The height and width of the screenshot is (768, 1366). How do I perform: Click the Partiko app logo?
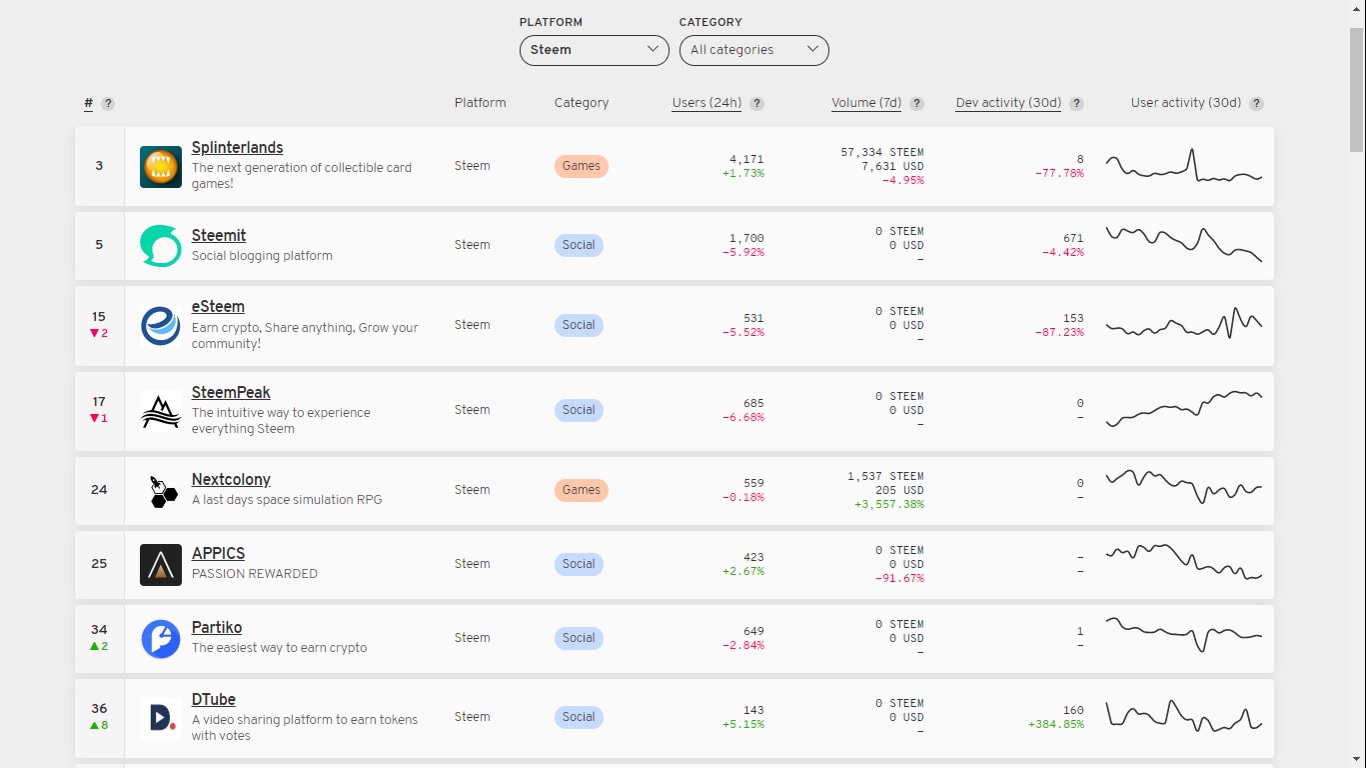click(x=160, y=639)
